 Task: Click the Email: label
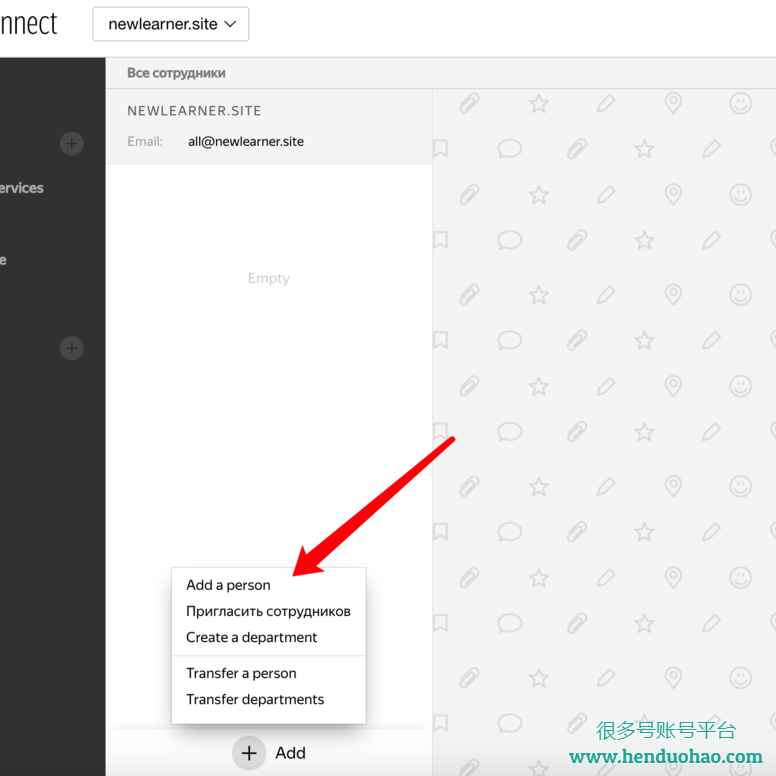[x=145, y=142]
